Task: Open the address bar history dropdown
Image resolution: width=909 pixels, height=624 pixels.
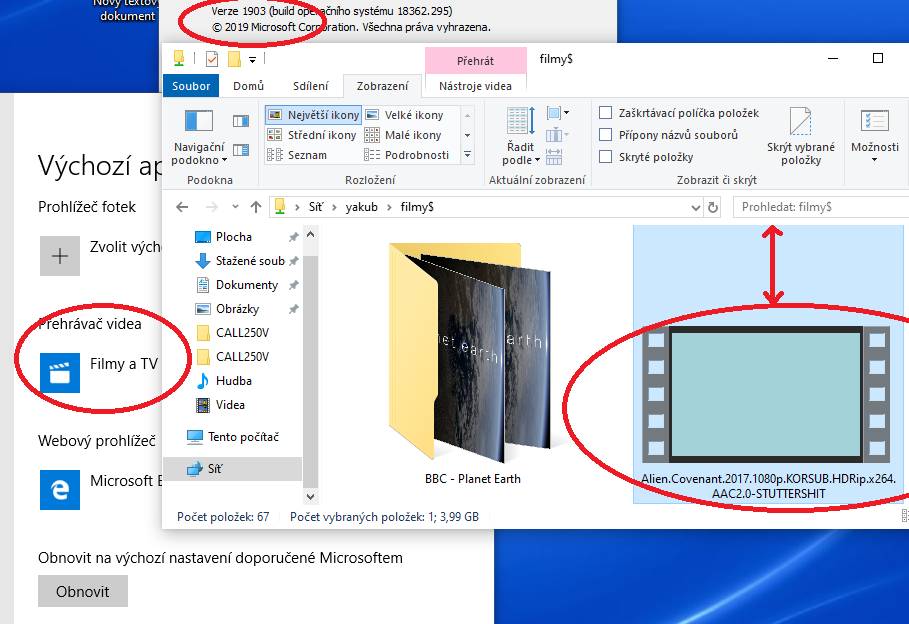Action: (x=696, y=207)
